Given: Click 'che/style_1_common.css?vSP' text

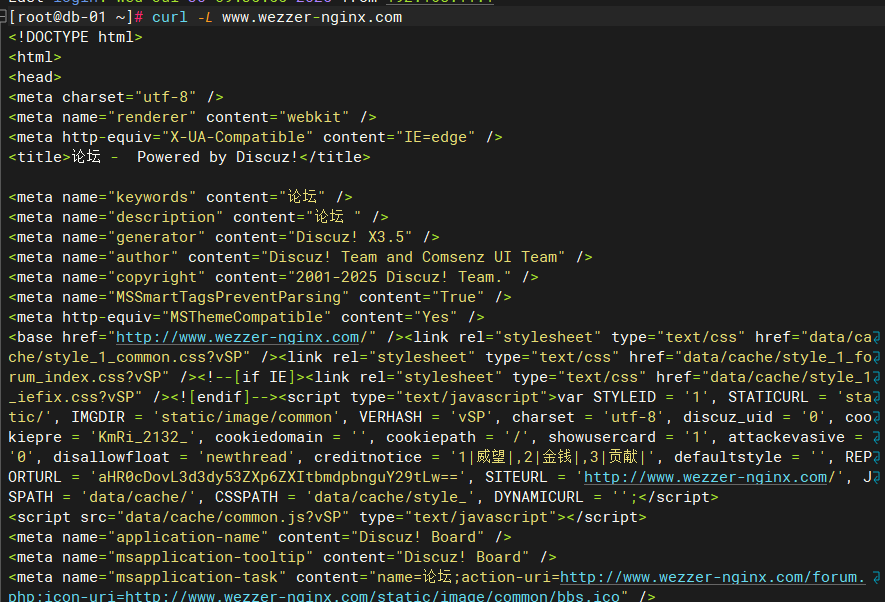Looking at the screenshot, I should pos(125,357).
